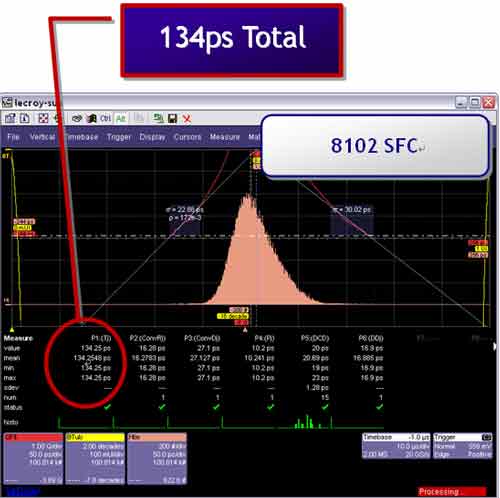Open the red-header trace descriptor box

[33, 459]
